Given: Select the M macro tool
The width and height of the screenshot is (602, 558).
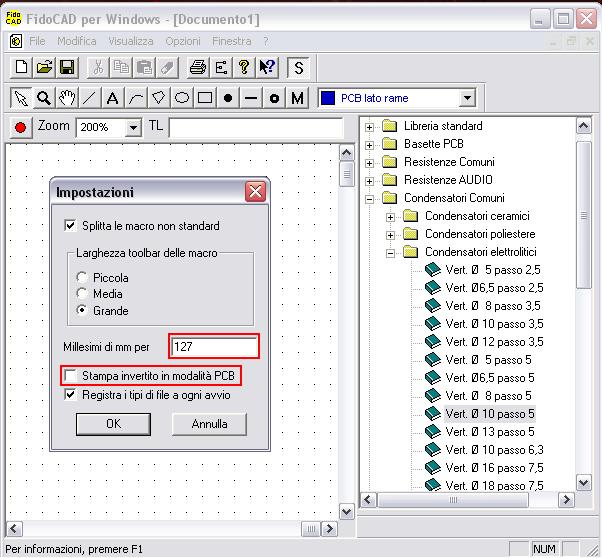Looking at the screenshot, I should pos(297,98).
